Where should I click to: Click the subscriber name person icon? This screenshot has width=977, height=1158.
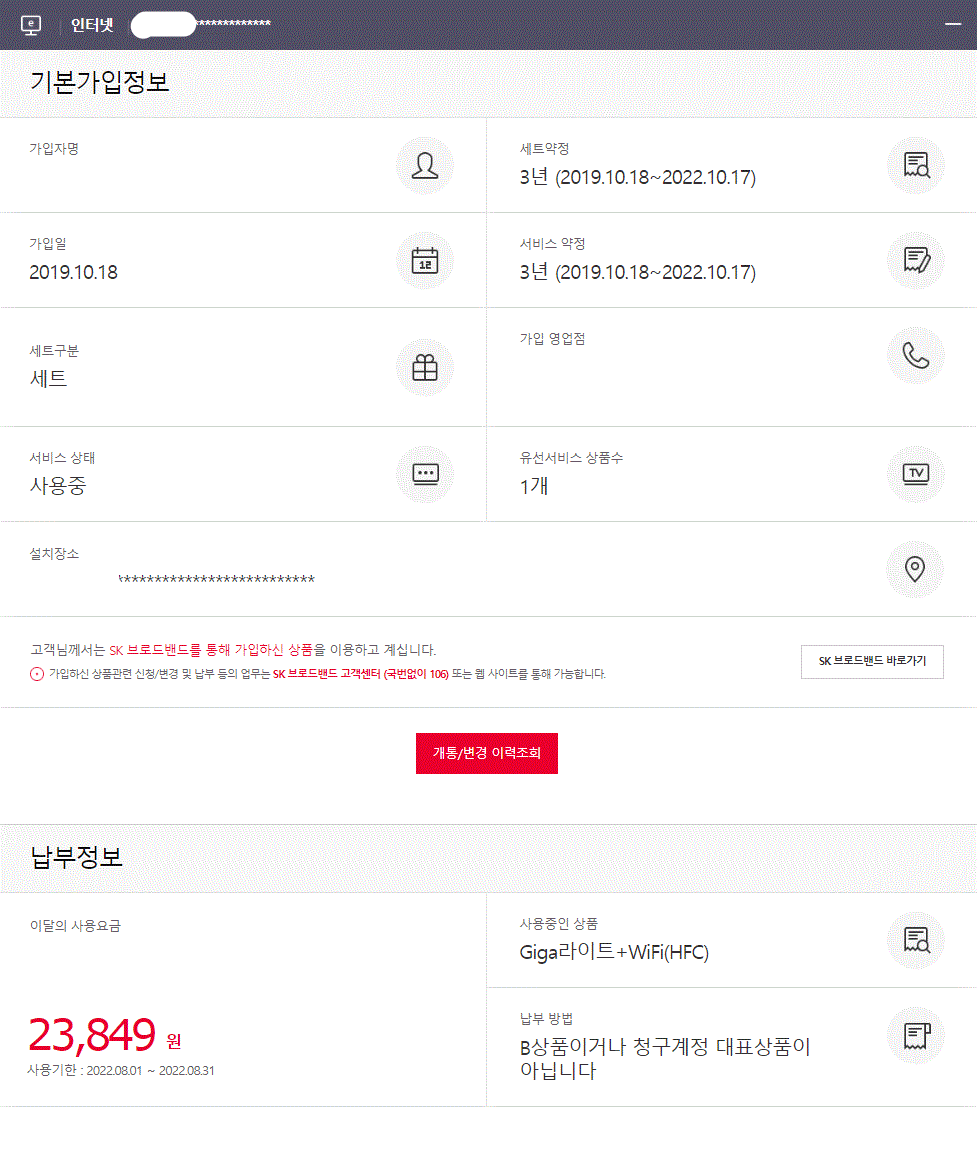coord(425,165)
